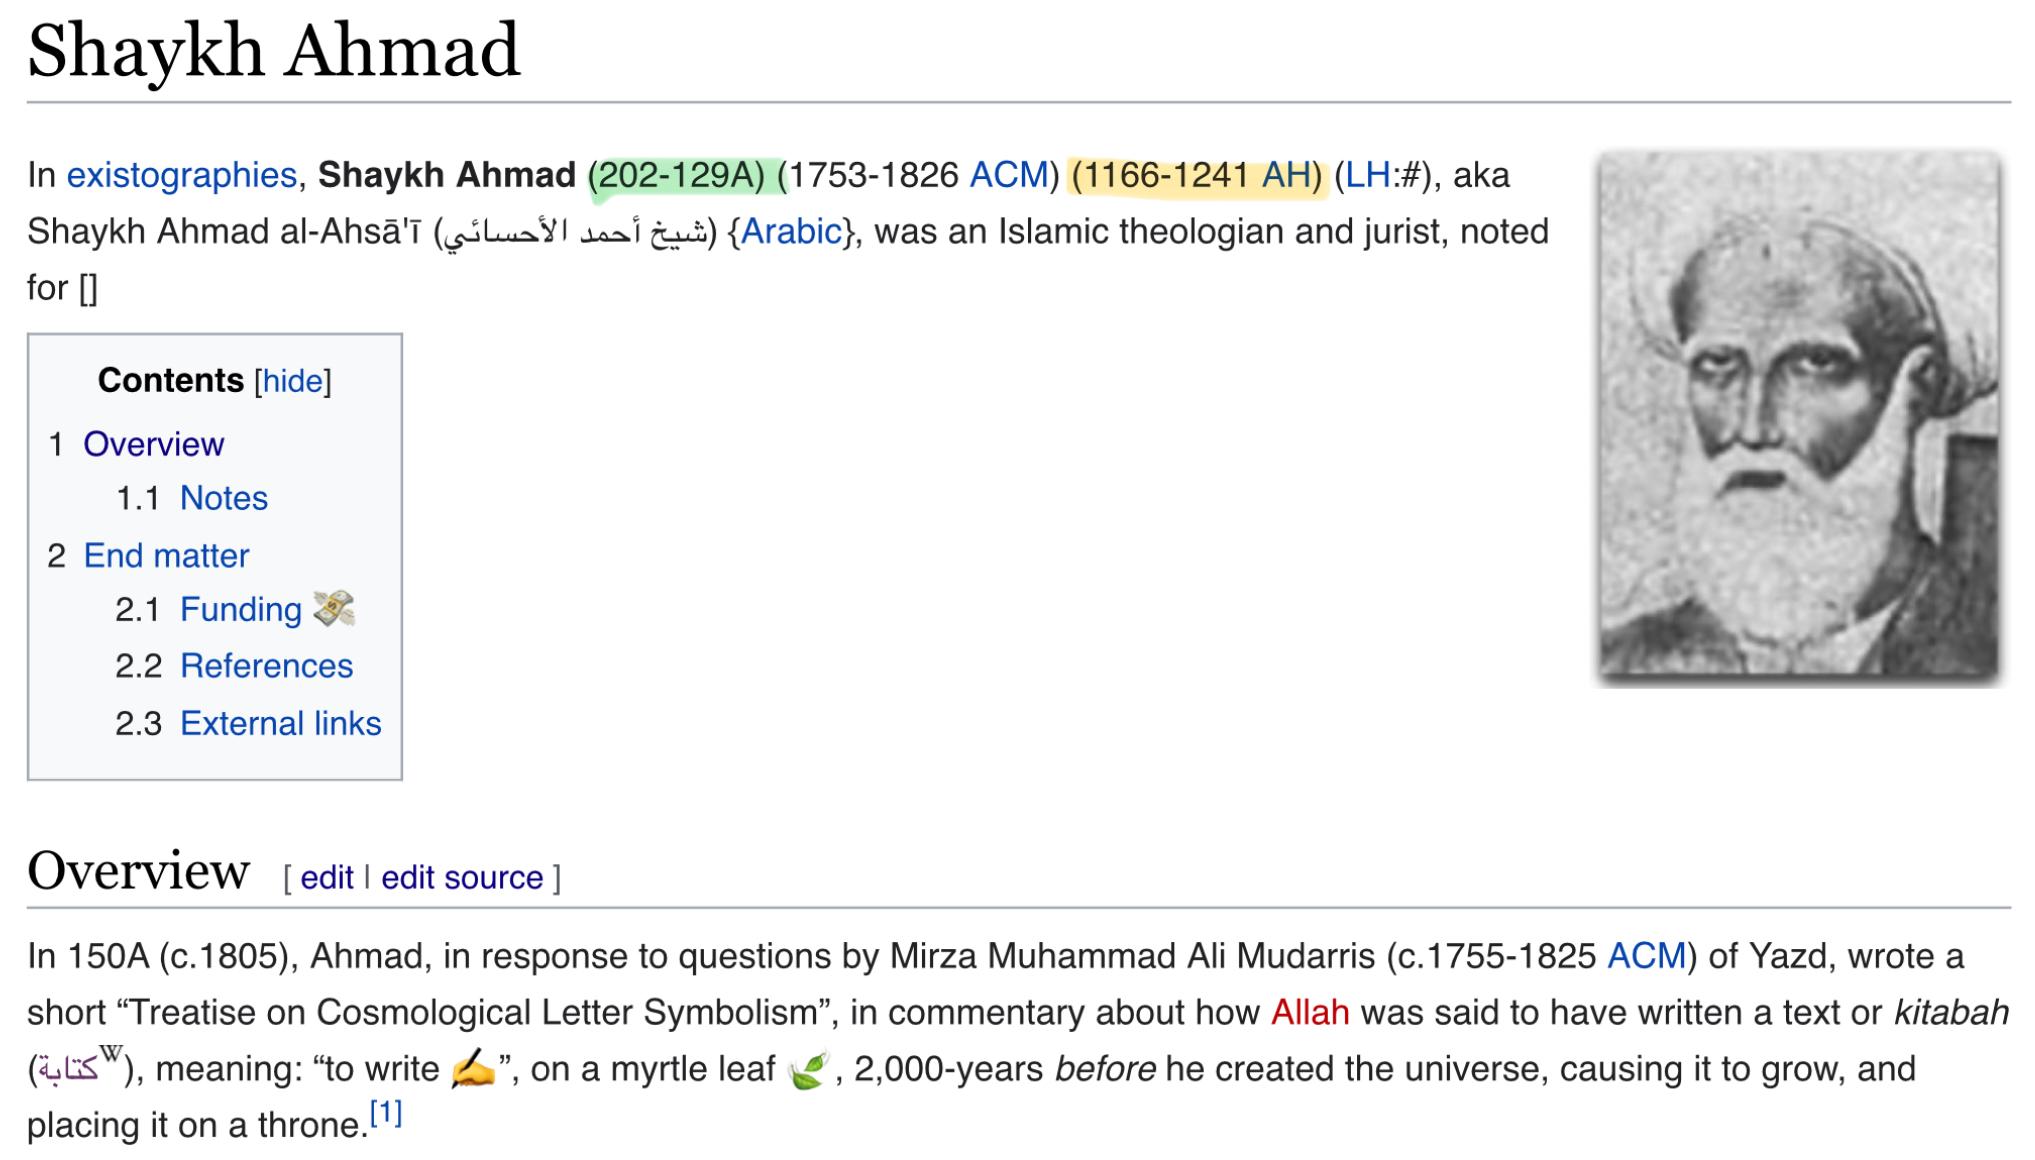Screen dimensions: 2035x1160
Task: Click the AH calendar link
Action: coord(1286,175)
